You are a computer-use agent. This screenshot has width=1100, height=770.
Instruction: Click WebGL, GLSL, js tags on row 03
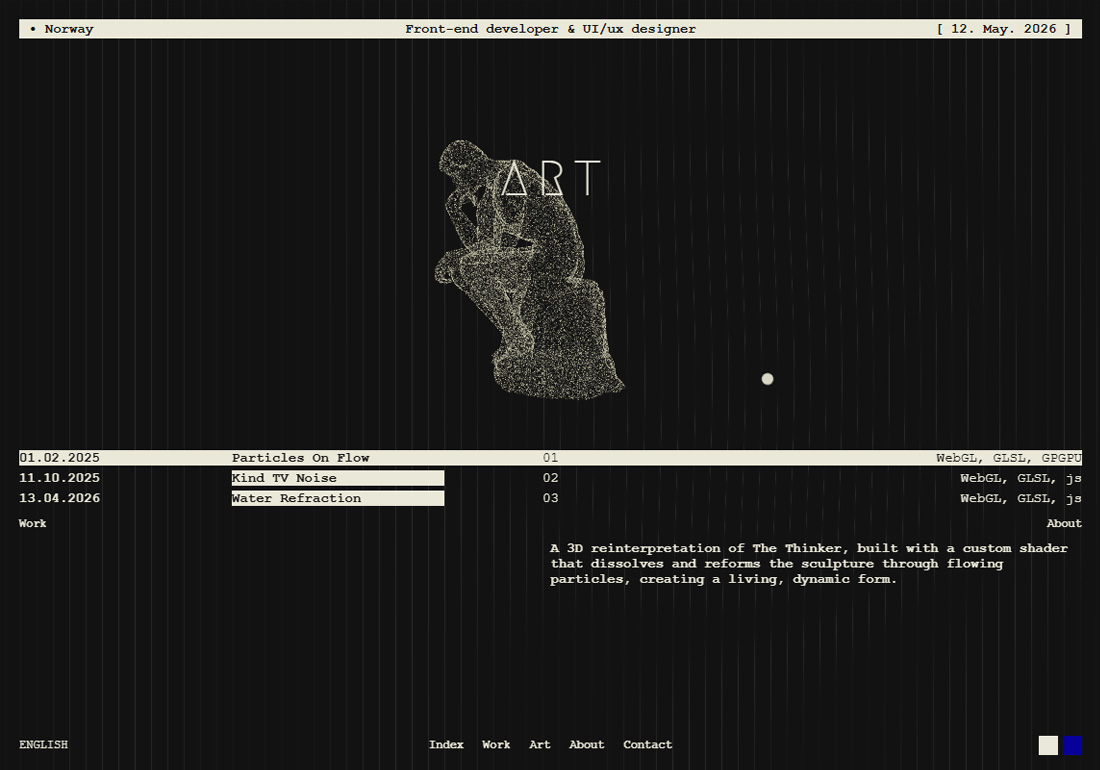(1021, 499)
